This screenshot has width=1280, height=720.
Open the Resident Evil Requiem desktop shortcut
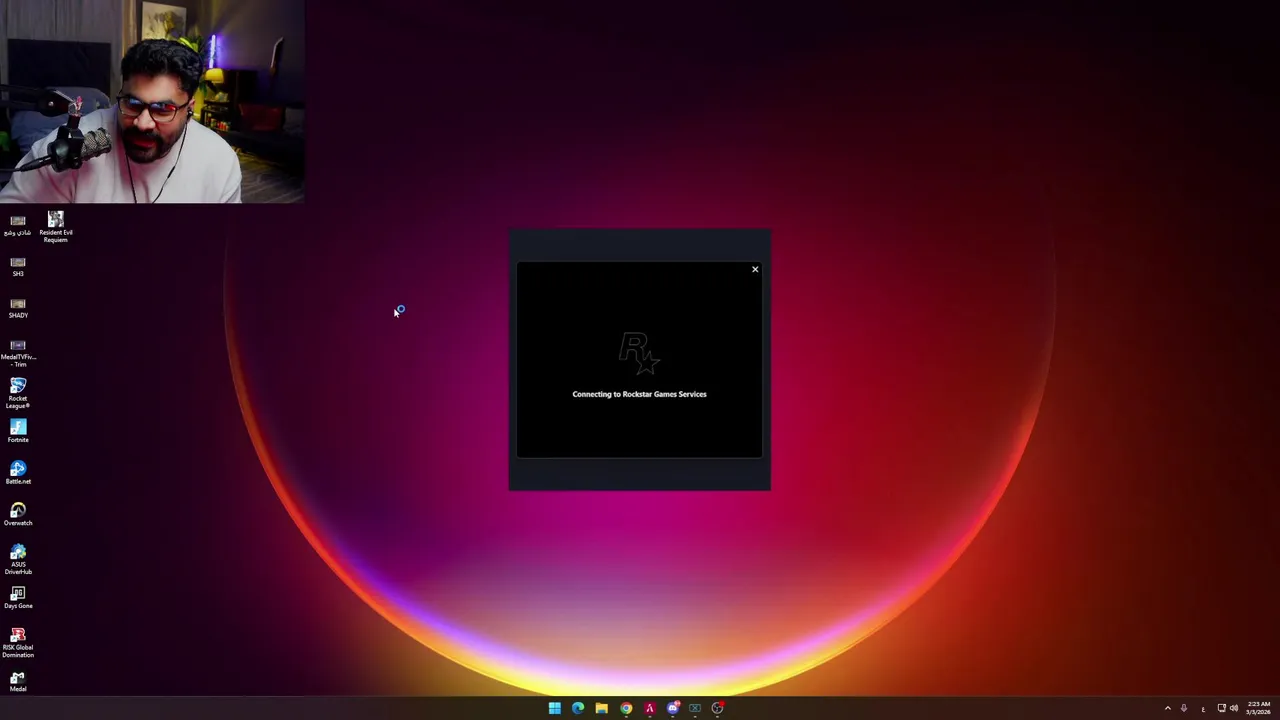[56, 227]
